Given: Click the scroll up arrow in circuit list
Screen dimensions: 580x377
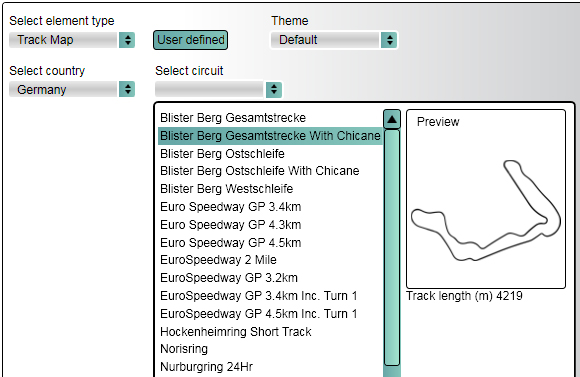Looking at the screenshot, I should pos(392,119).
